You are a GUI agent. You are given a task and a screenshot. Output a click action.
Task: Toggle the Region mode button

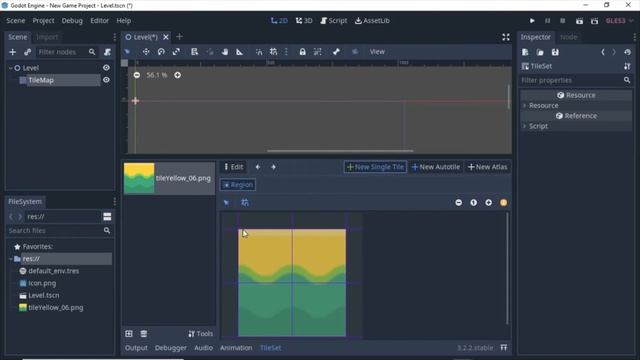[238, 185]
